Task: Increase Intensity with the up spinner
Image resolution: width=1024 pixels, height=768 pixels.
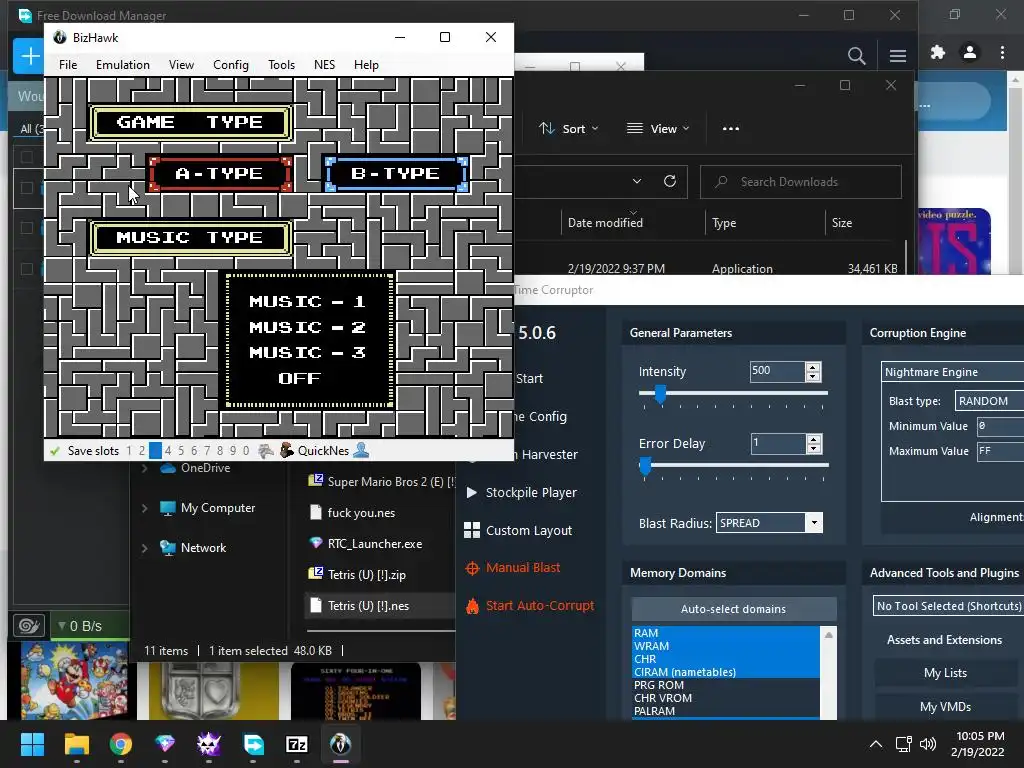Action: click(813, 367)
